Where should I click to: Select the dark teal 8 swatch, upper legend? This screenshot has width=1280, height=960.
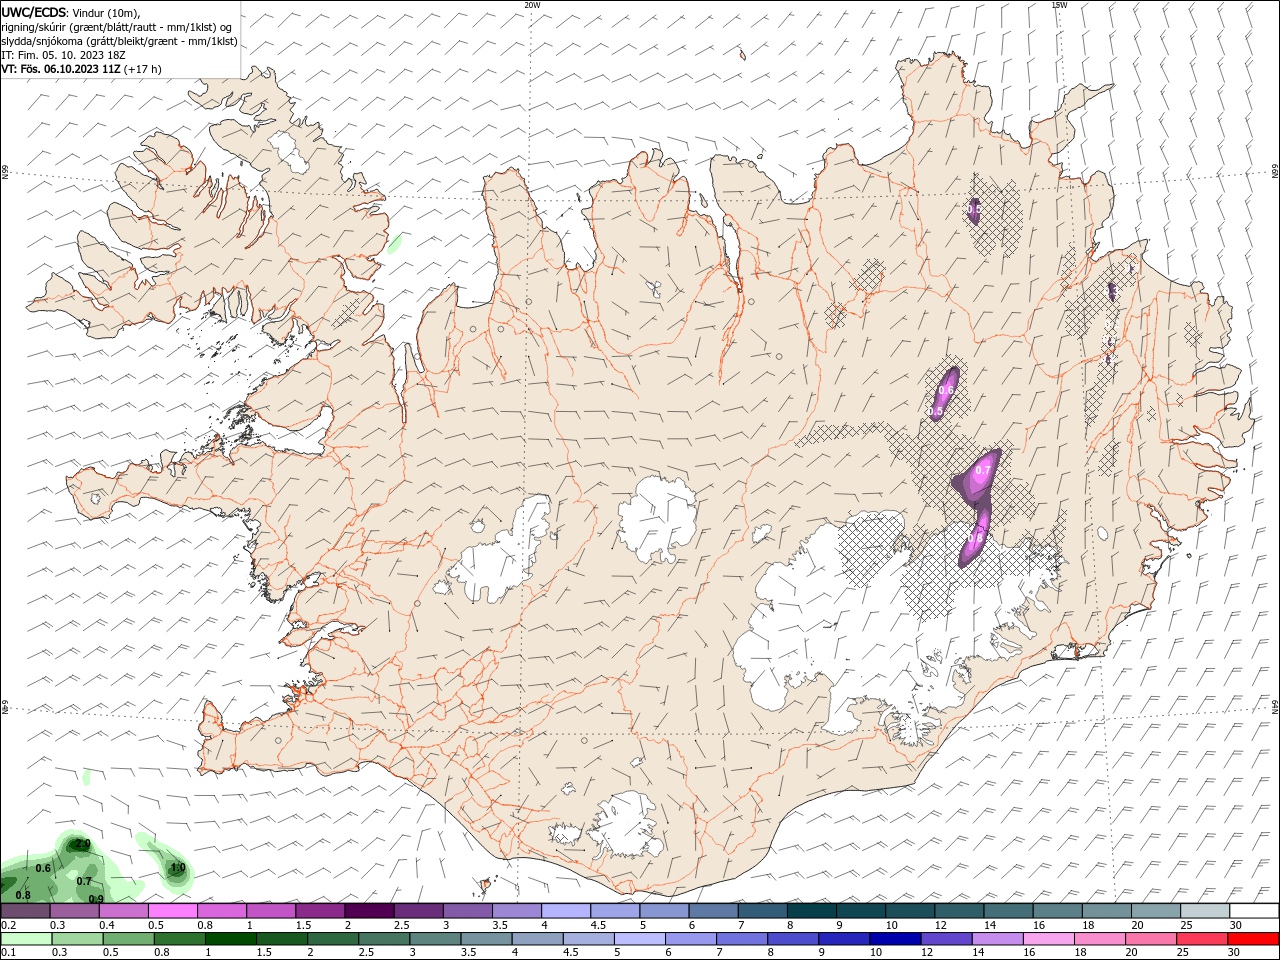coord(810,911)
